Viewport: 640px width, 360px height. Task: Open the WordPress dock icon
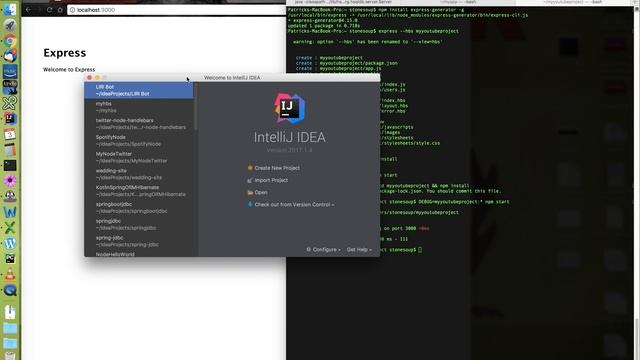click(10, 243)
